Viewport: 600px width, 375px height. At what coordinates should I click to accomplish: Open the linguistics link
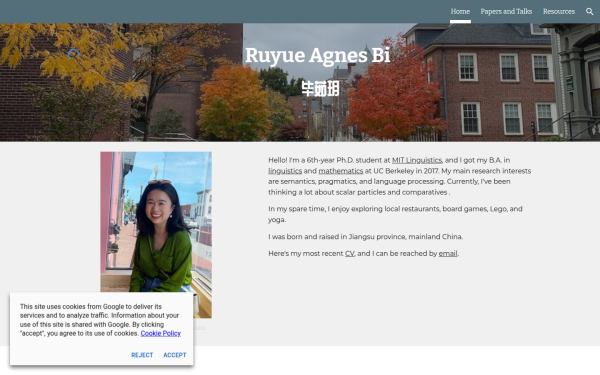(285, 171)
